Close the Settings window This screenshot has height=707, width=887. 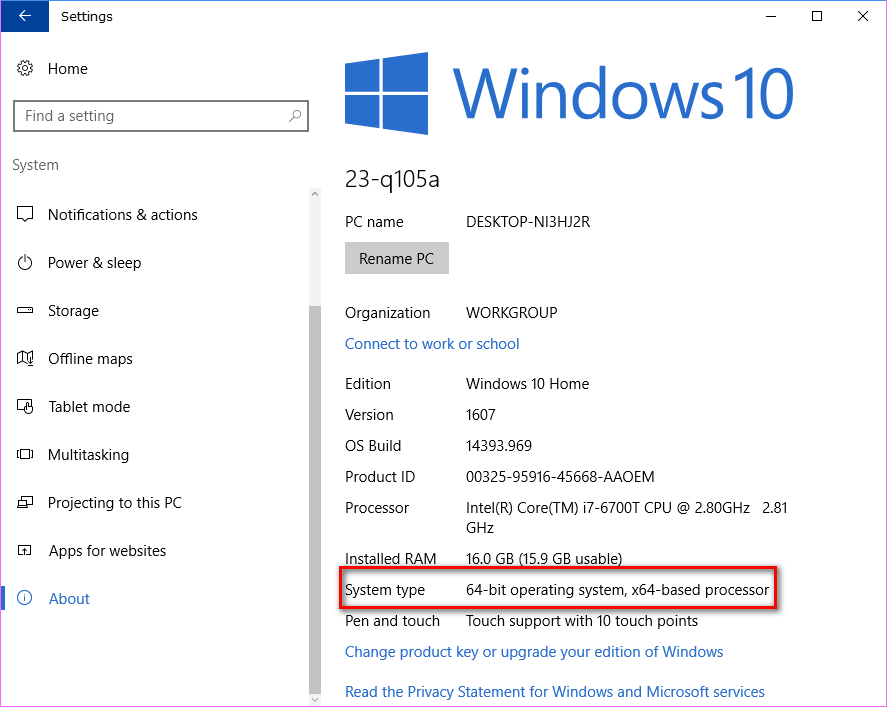coord(863,16)
